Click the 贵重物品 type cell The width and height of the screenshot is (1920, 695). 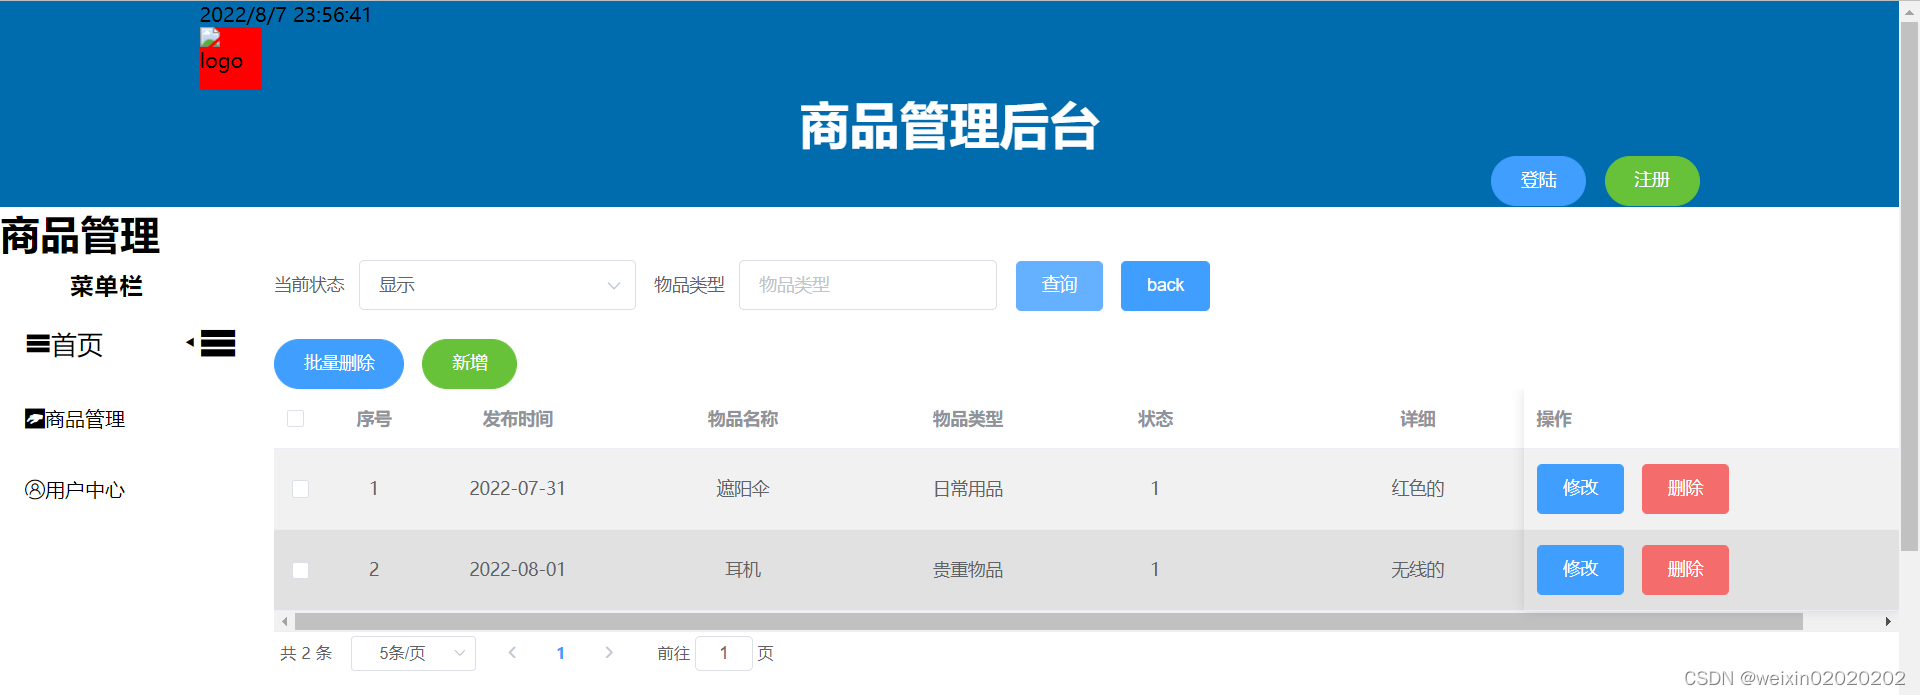click(968, 570)
